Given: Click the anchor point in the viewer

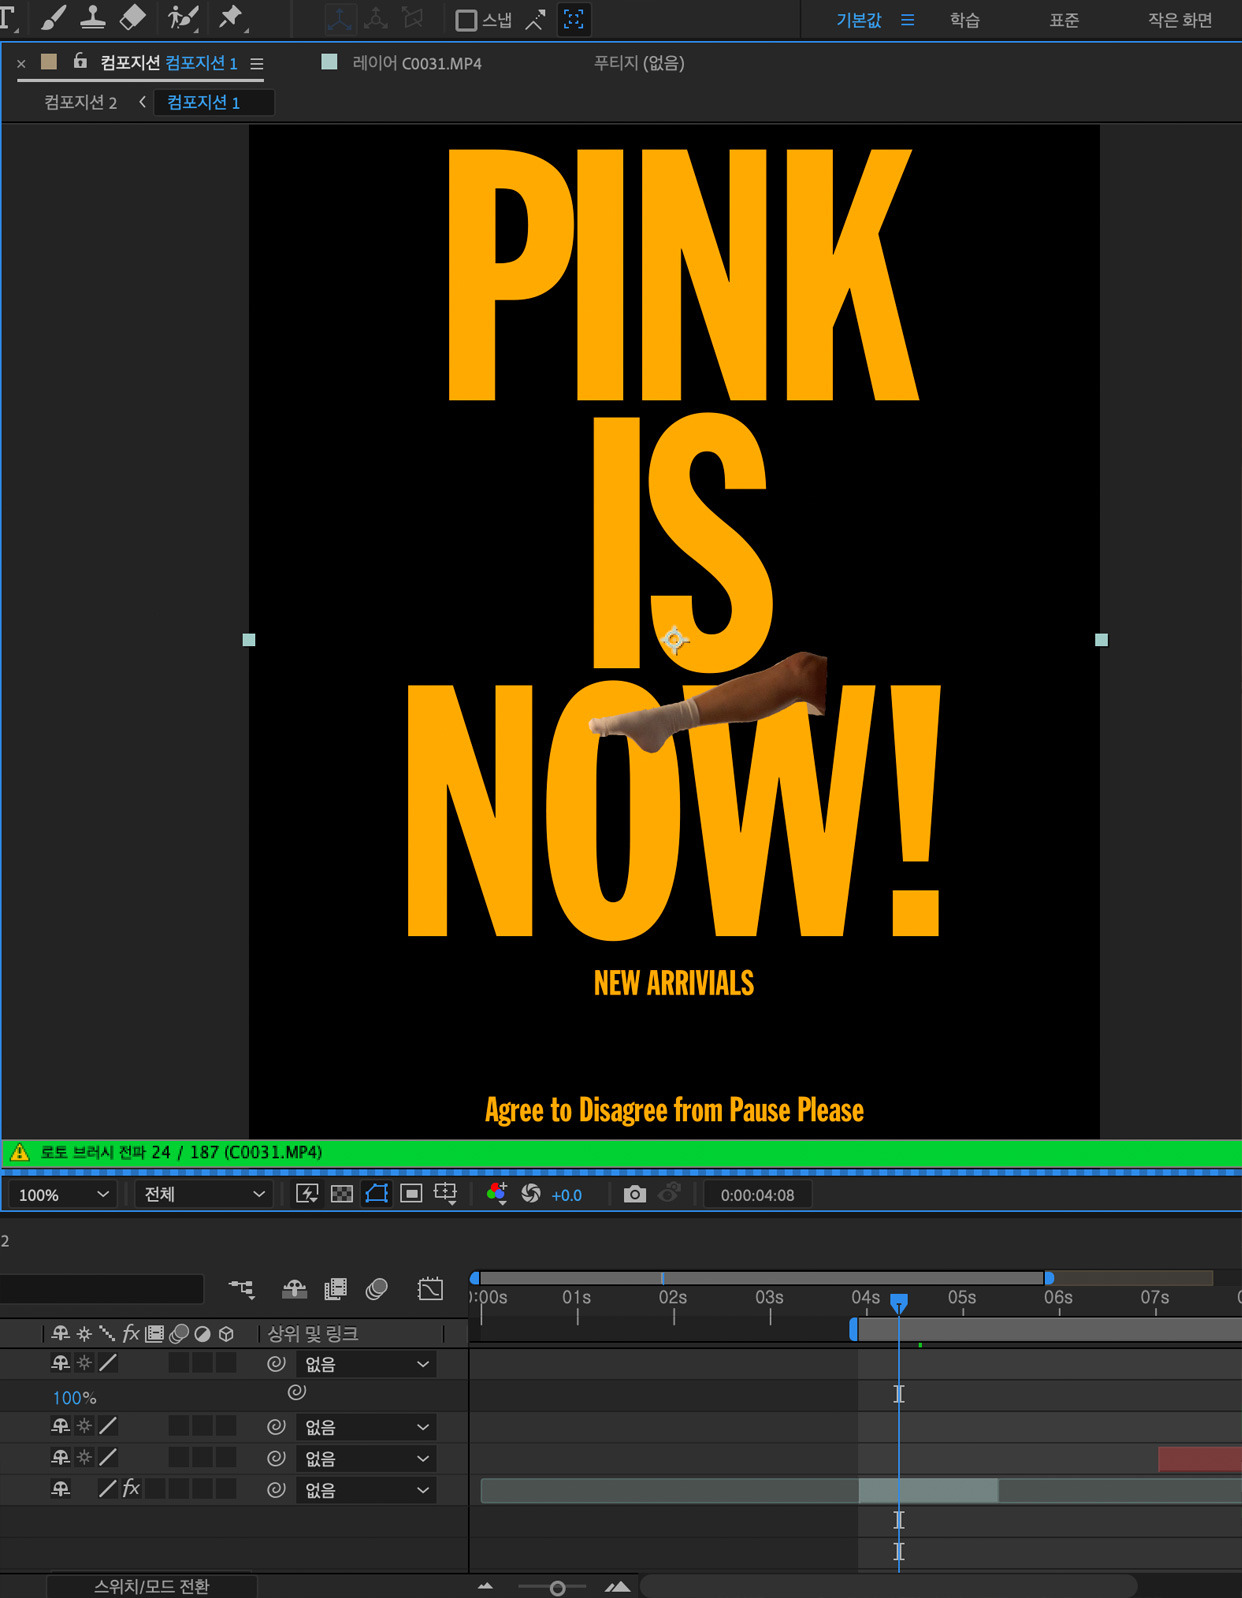Looking at the screenshot, I should 675,639.
